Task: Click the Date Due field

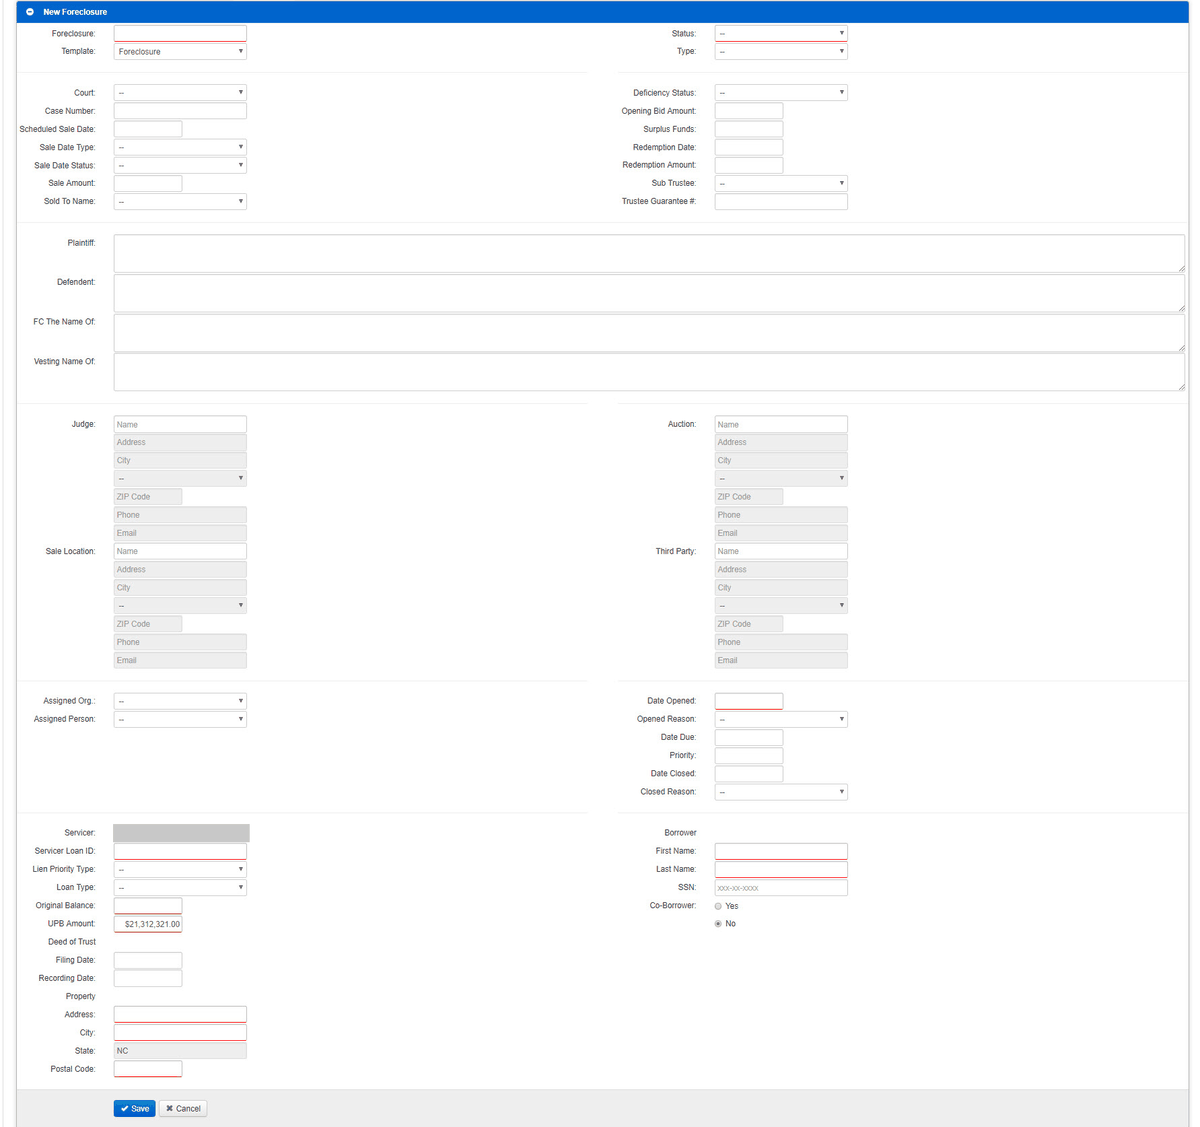Action: 749,737
